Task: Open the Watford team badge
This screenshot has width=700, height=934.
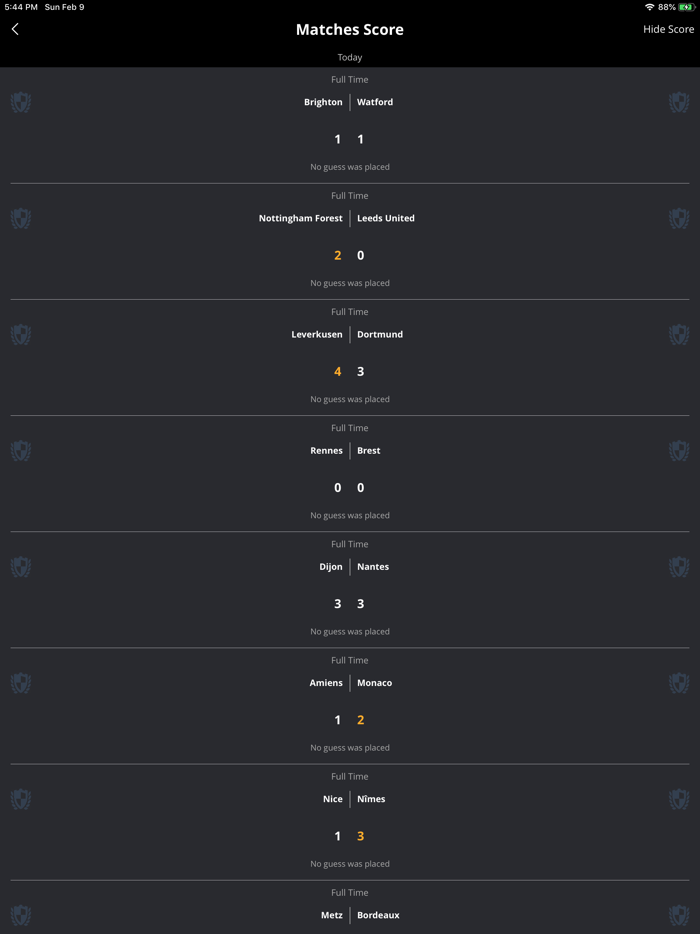Action: point(679,102)
